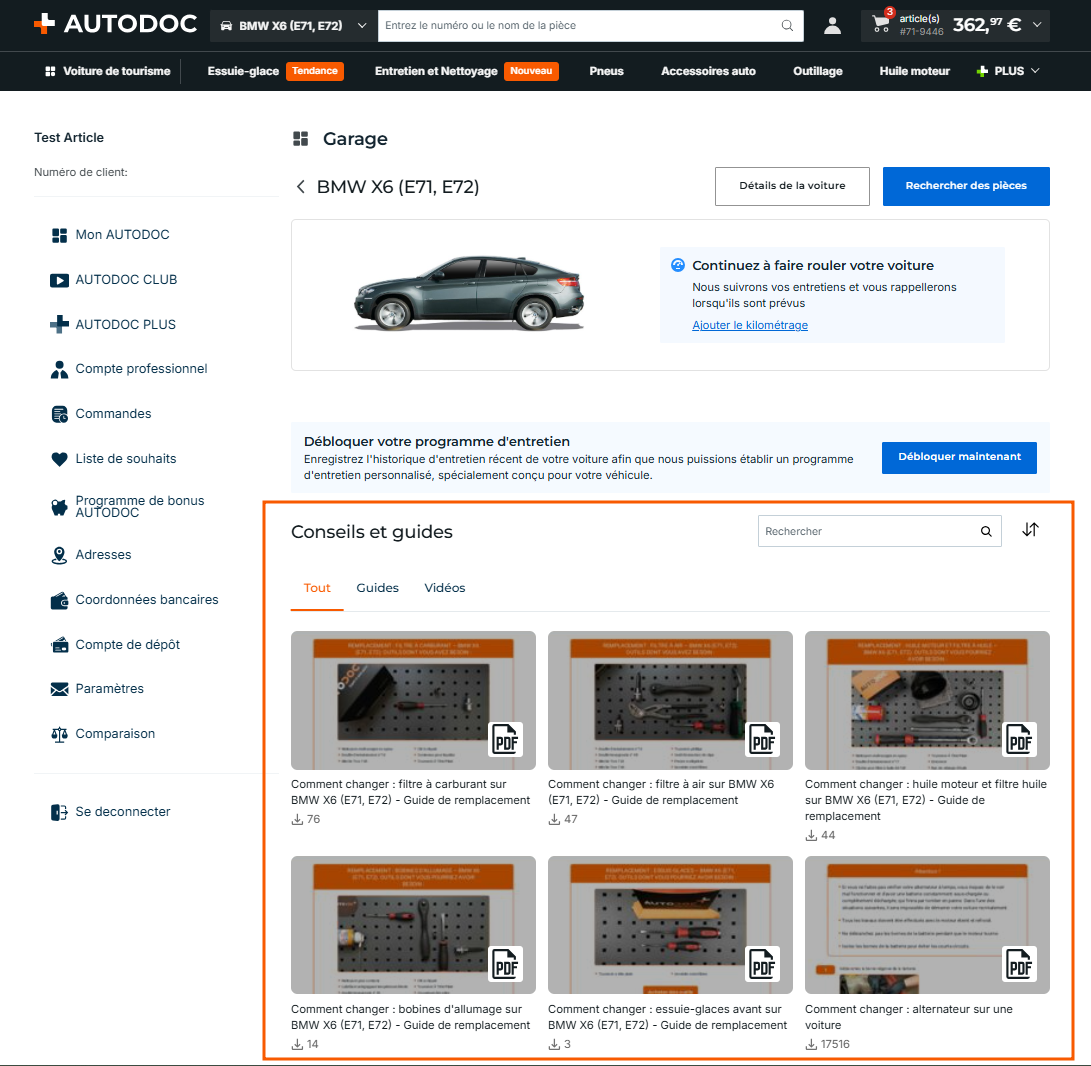This screenshot has height=1066, width=1091.
Task: Click the sort arrows icon in Conseils et guides
Action: [x=1030, y=530]
